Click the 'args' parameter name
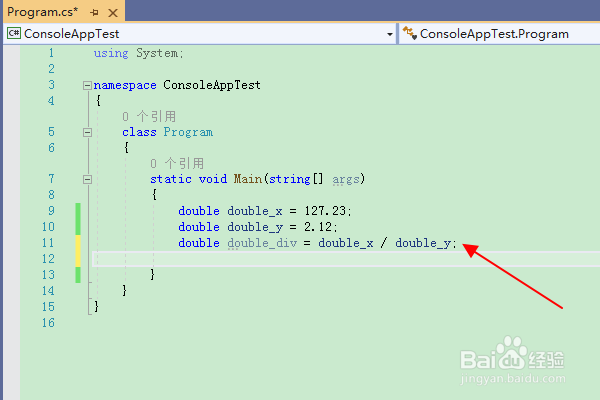600x400 pixels. tap(346, 179)
